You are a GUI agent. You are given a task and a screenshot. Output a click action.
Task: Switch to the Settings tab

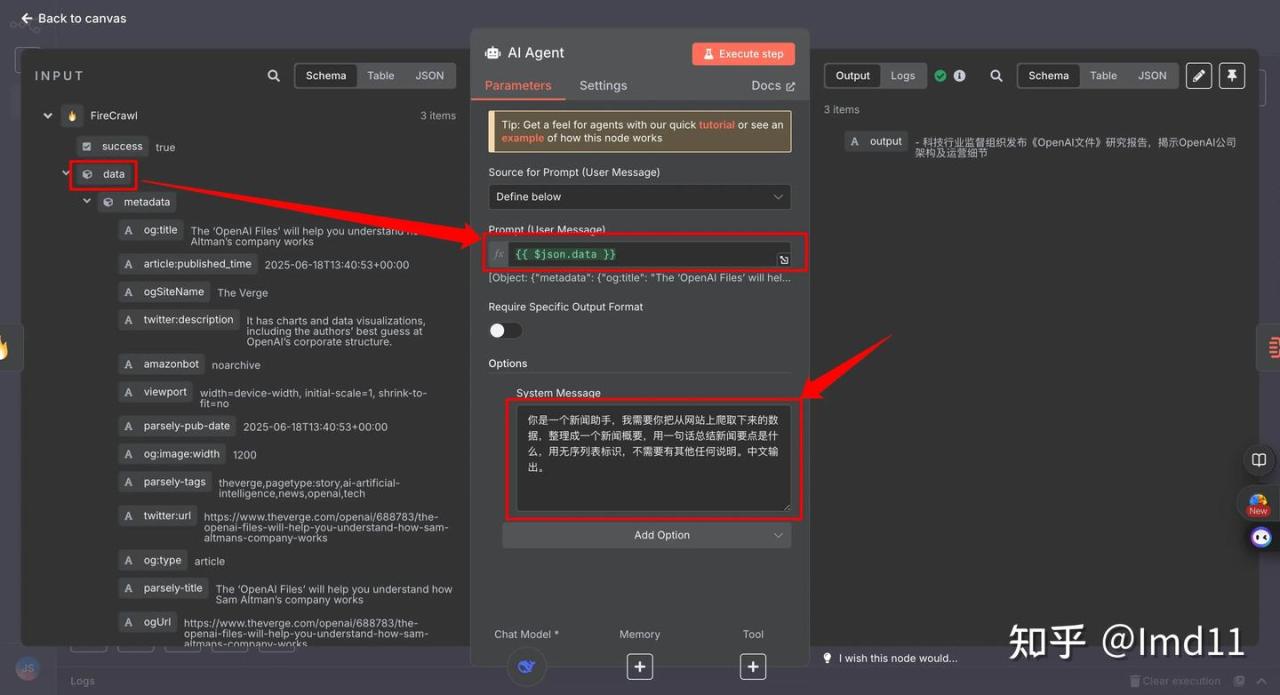[x=603, y=86]
